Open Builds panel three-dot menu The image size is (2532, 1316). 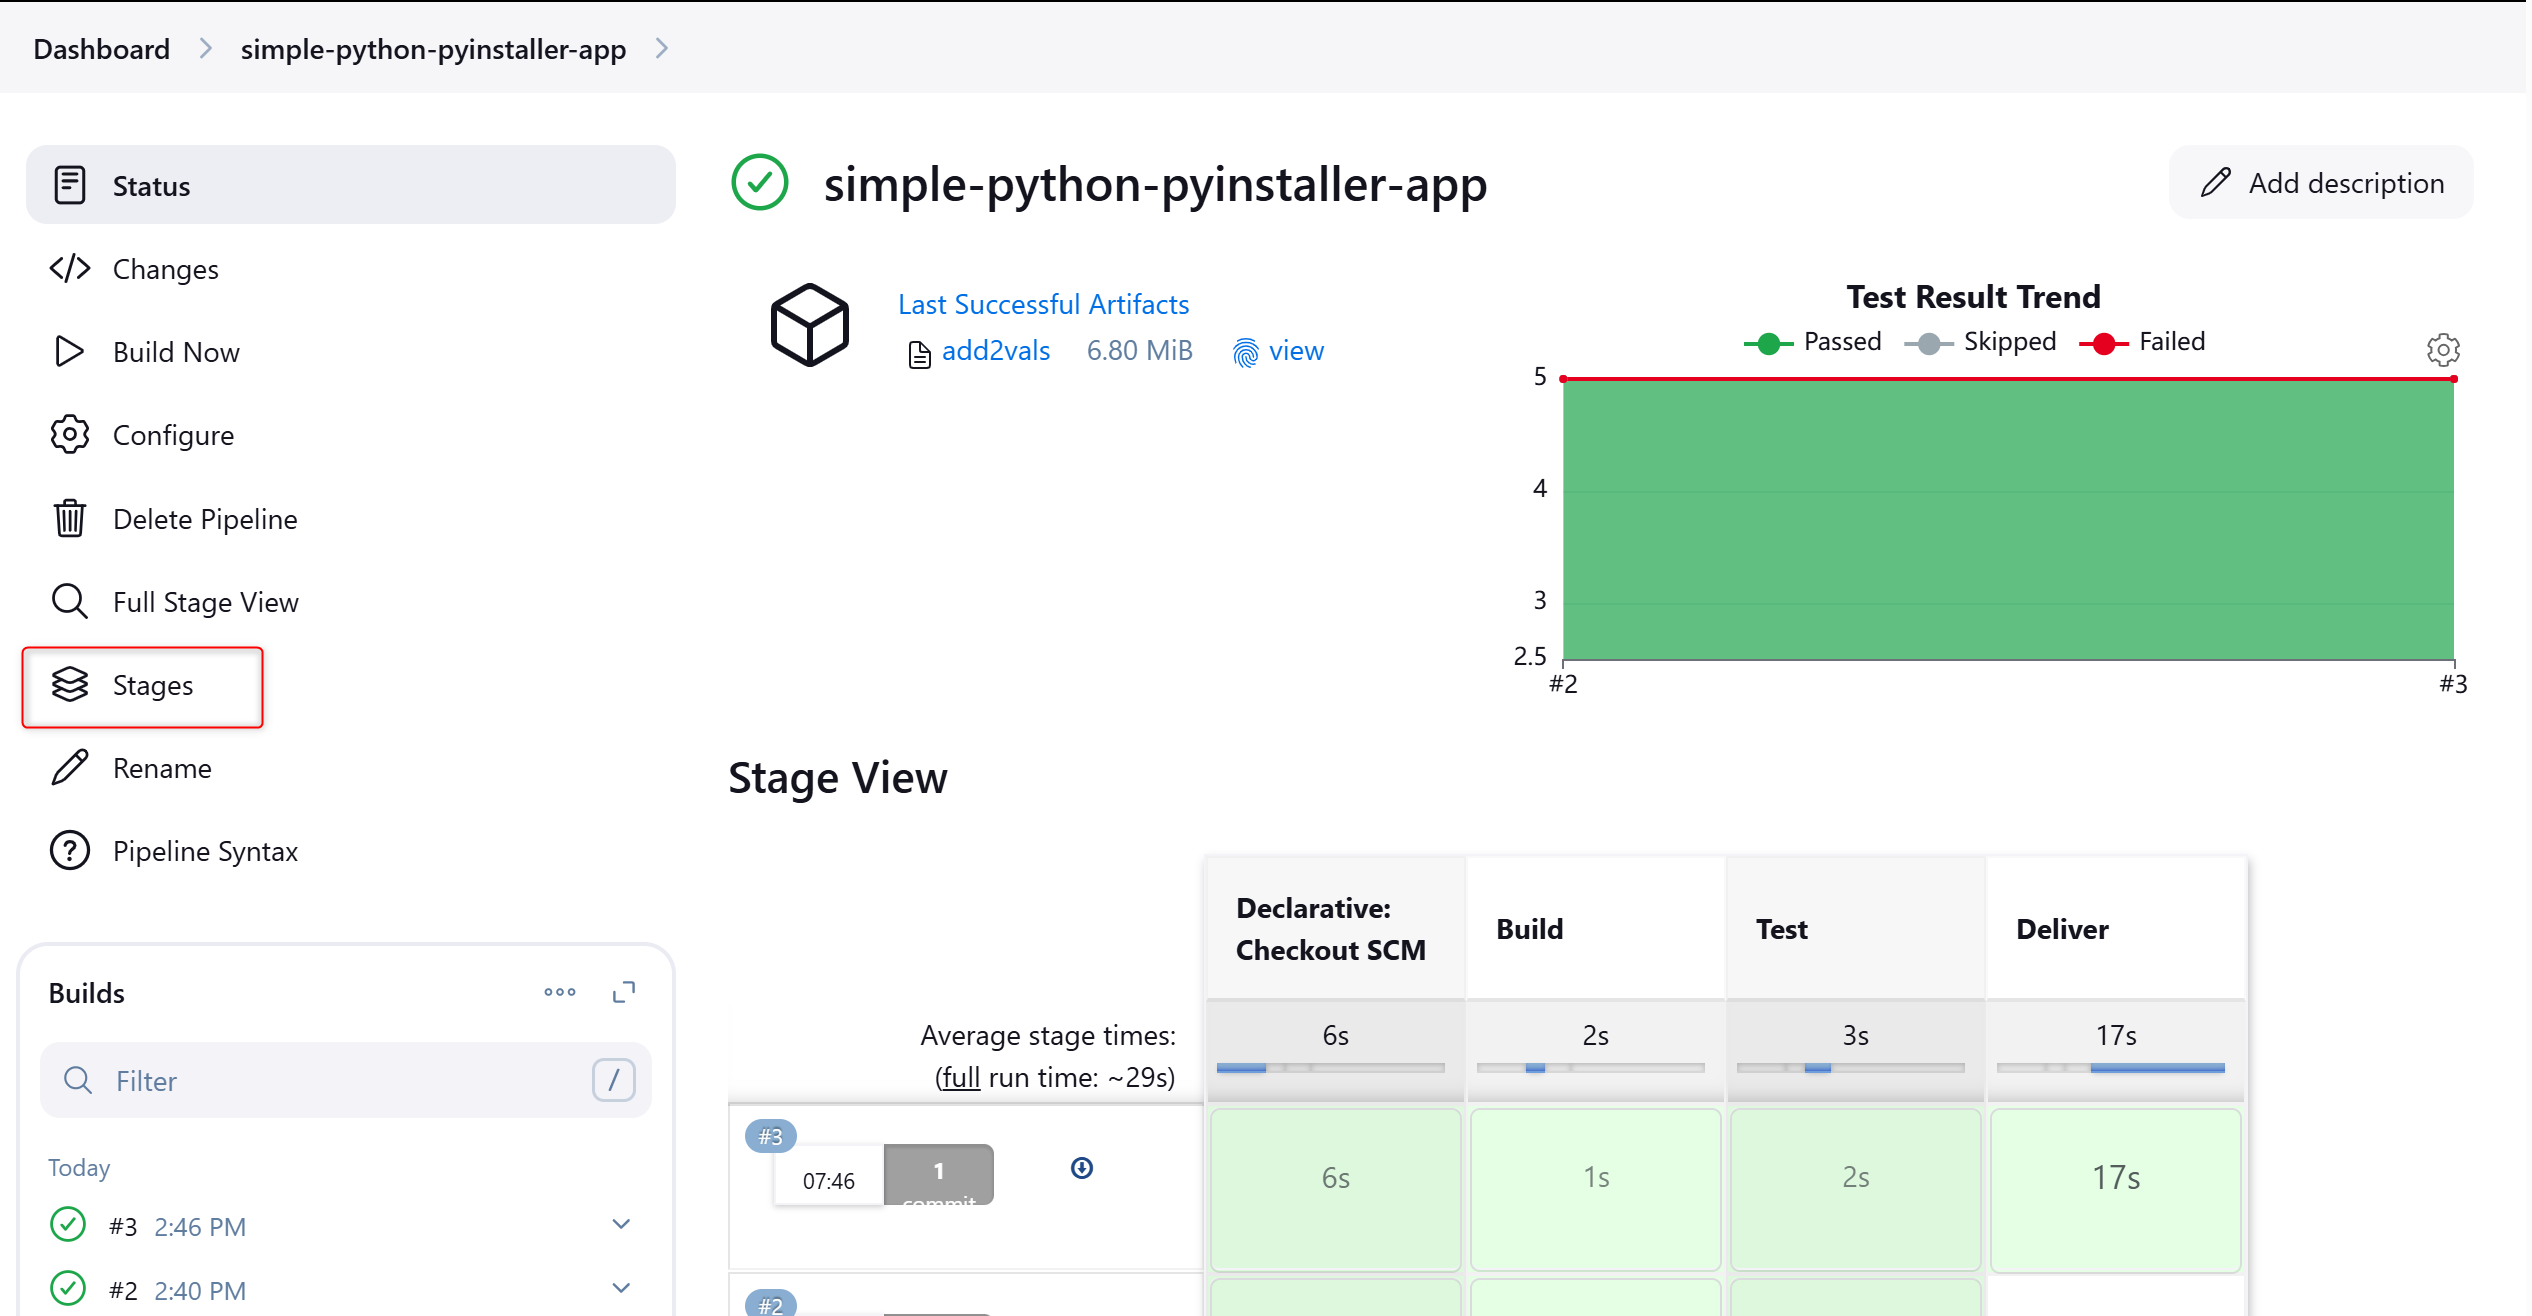click(x=560, y=992)
